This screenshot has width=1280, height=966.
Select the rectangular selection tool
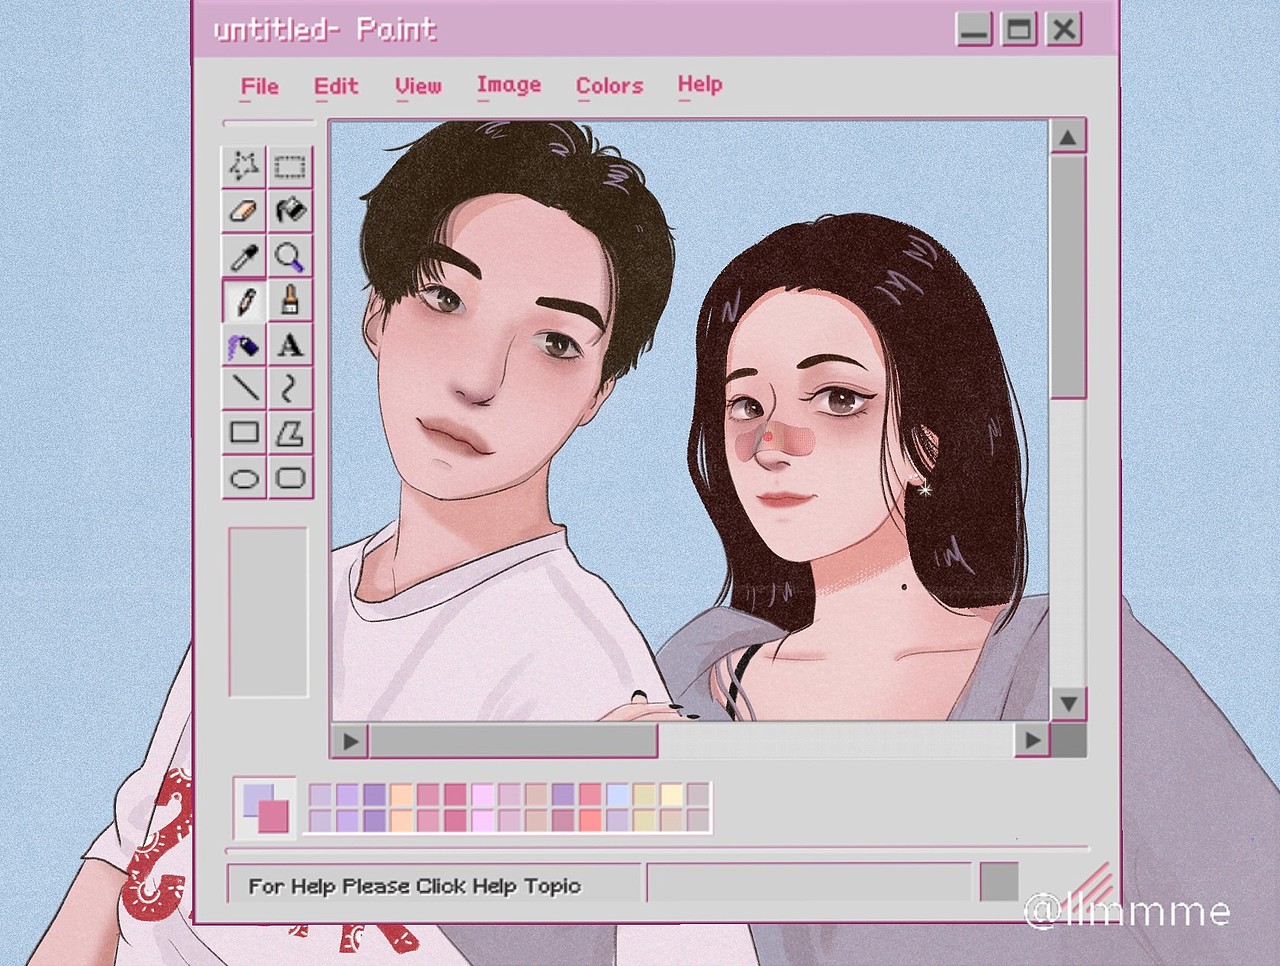(290, 166)
